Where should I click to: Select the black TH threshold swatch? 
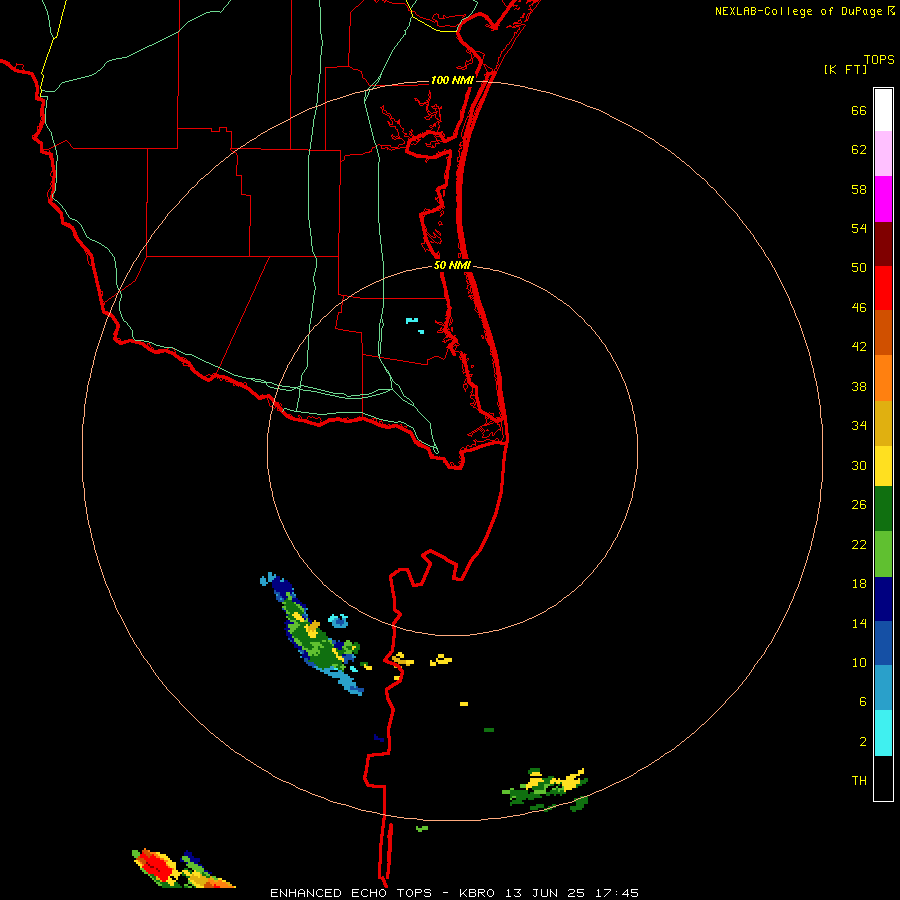point(883,778)
